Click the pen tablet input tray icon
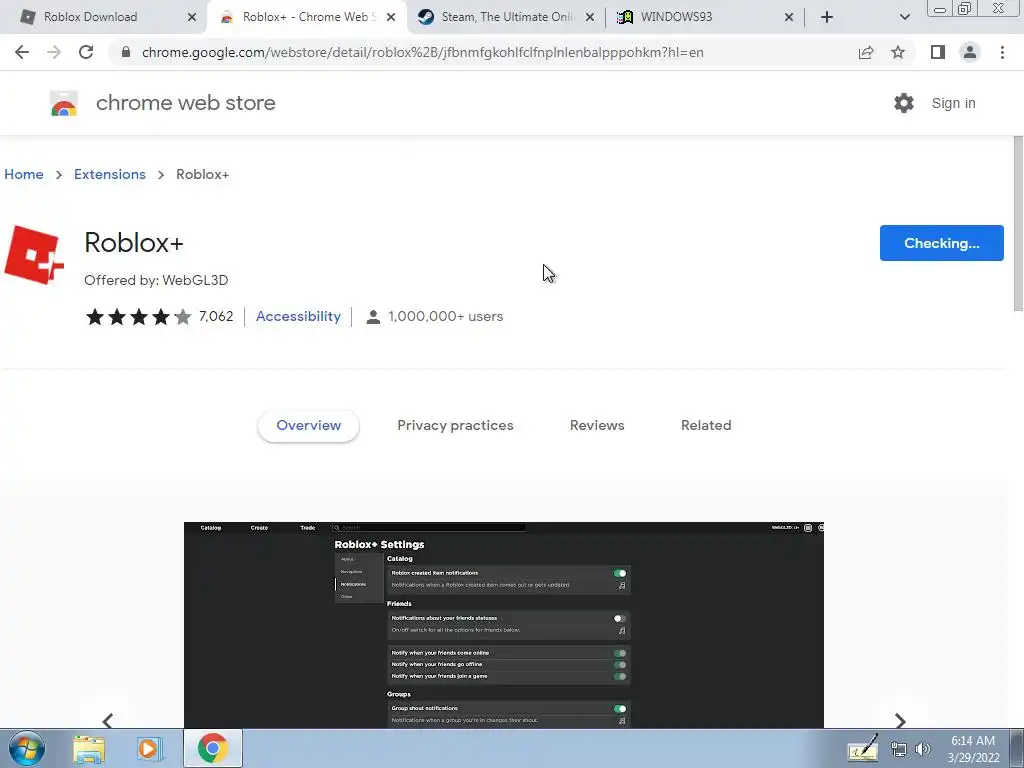Image resolution: width=1024 pixels, height=768 pixels. [863, 748]
